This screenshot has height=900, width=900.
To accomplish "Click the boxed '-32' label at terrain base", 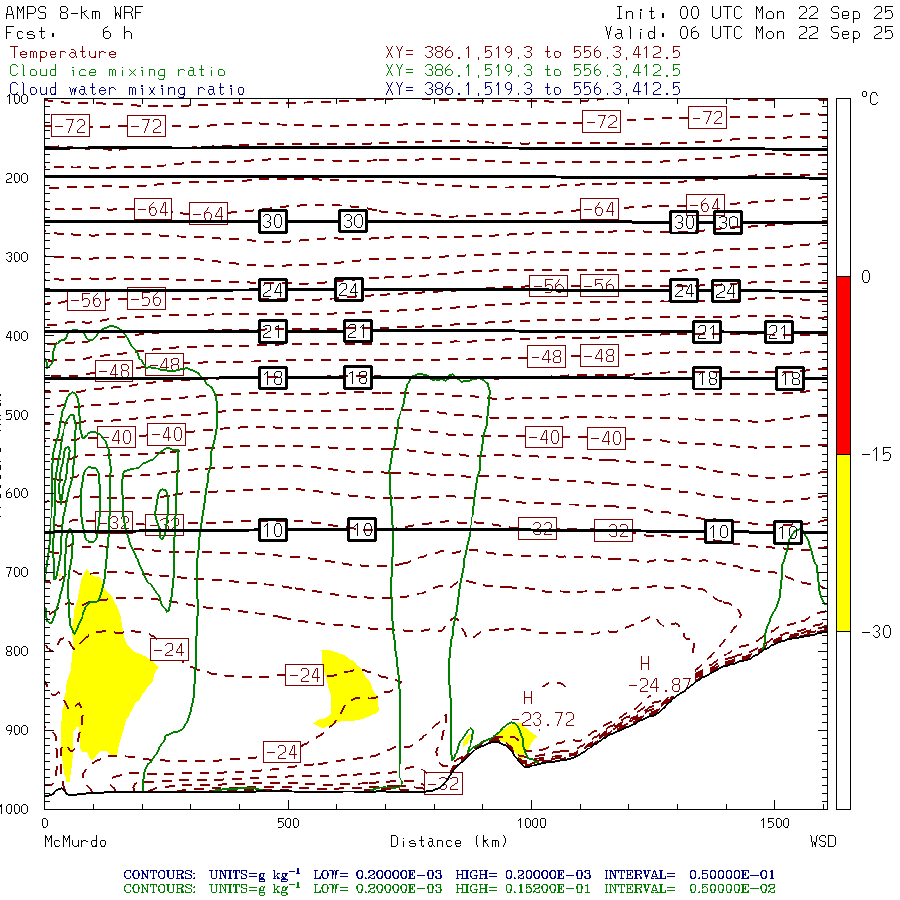I will pyautogui.click(x=444, y=783).
